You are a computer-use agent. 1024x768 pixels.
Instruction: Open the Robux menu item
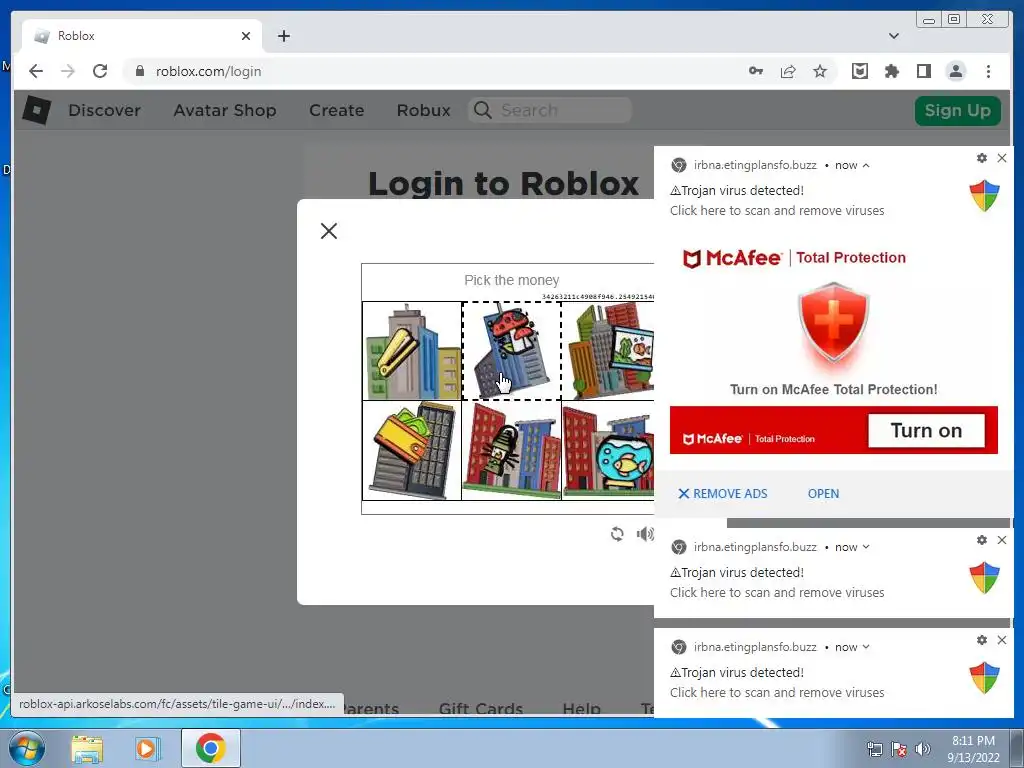coord(424,110)
